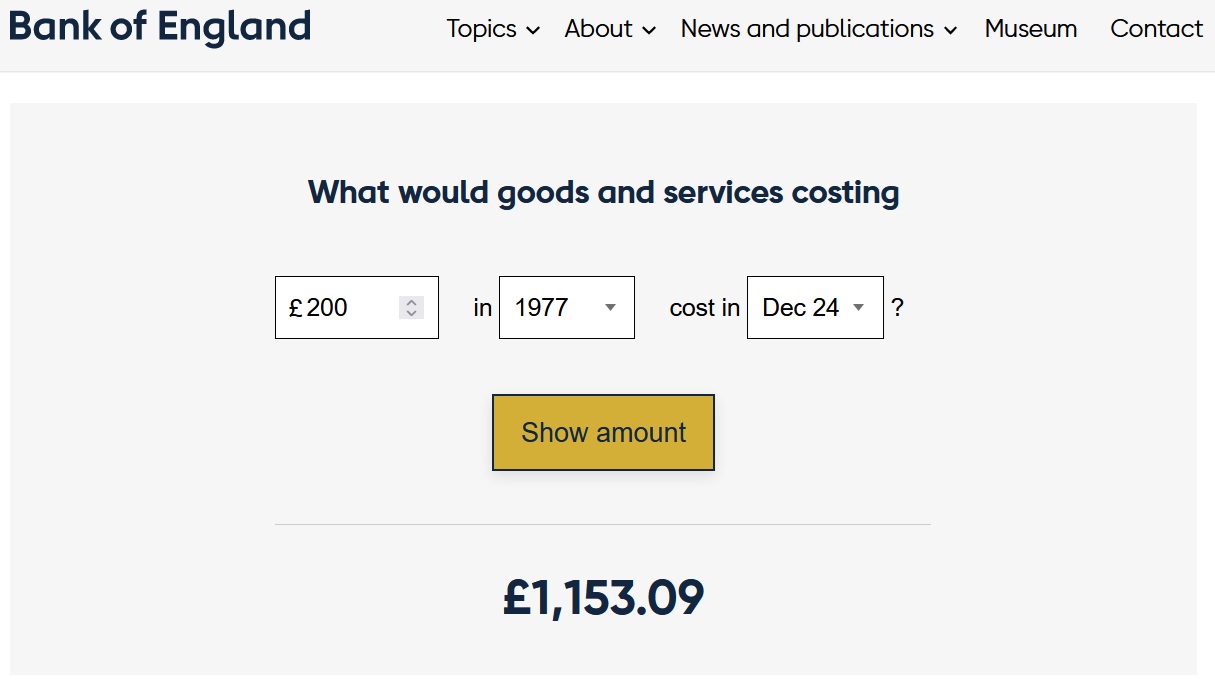Open News and publications menu

[x=819, y=29]
